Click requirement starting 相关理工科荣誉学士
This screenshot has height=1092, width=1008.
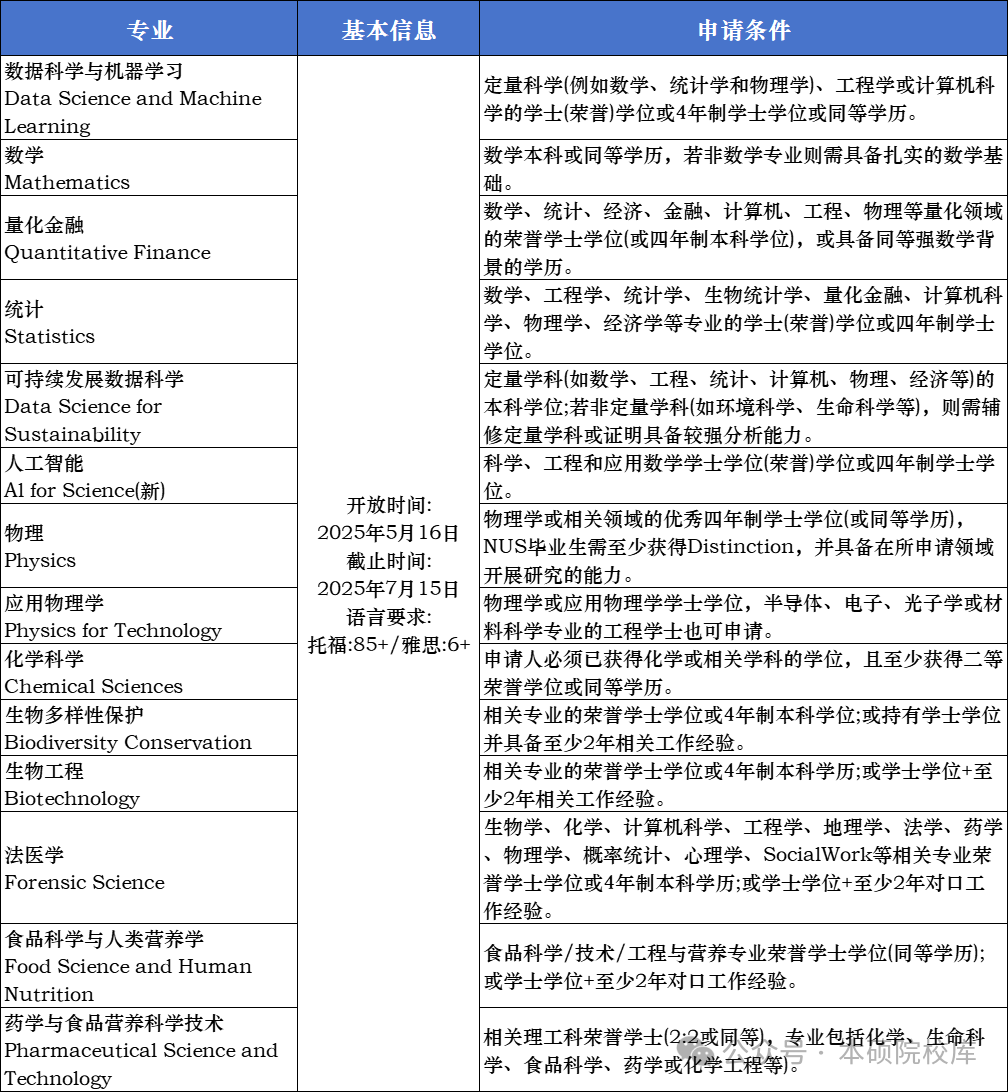tap(743, 1050)
